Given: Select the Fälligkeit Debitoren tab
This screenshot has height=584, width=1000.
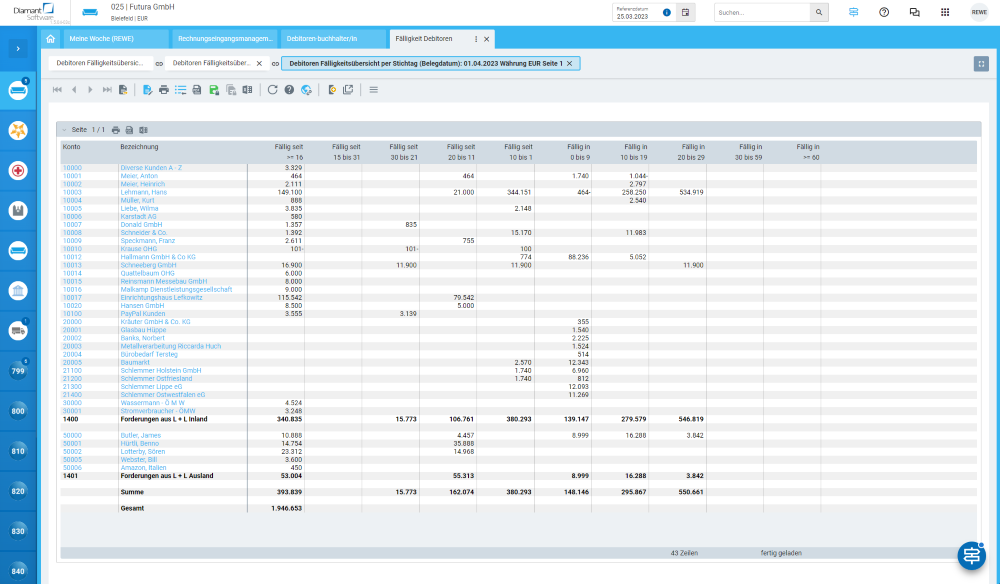Looking at the screenshot, I should pyautogui.click(x=424, y=39).
